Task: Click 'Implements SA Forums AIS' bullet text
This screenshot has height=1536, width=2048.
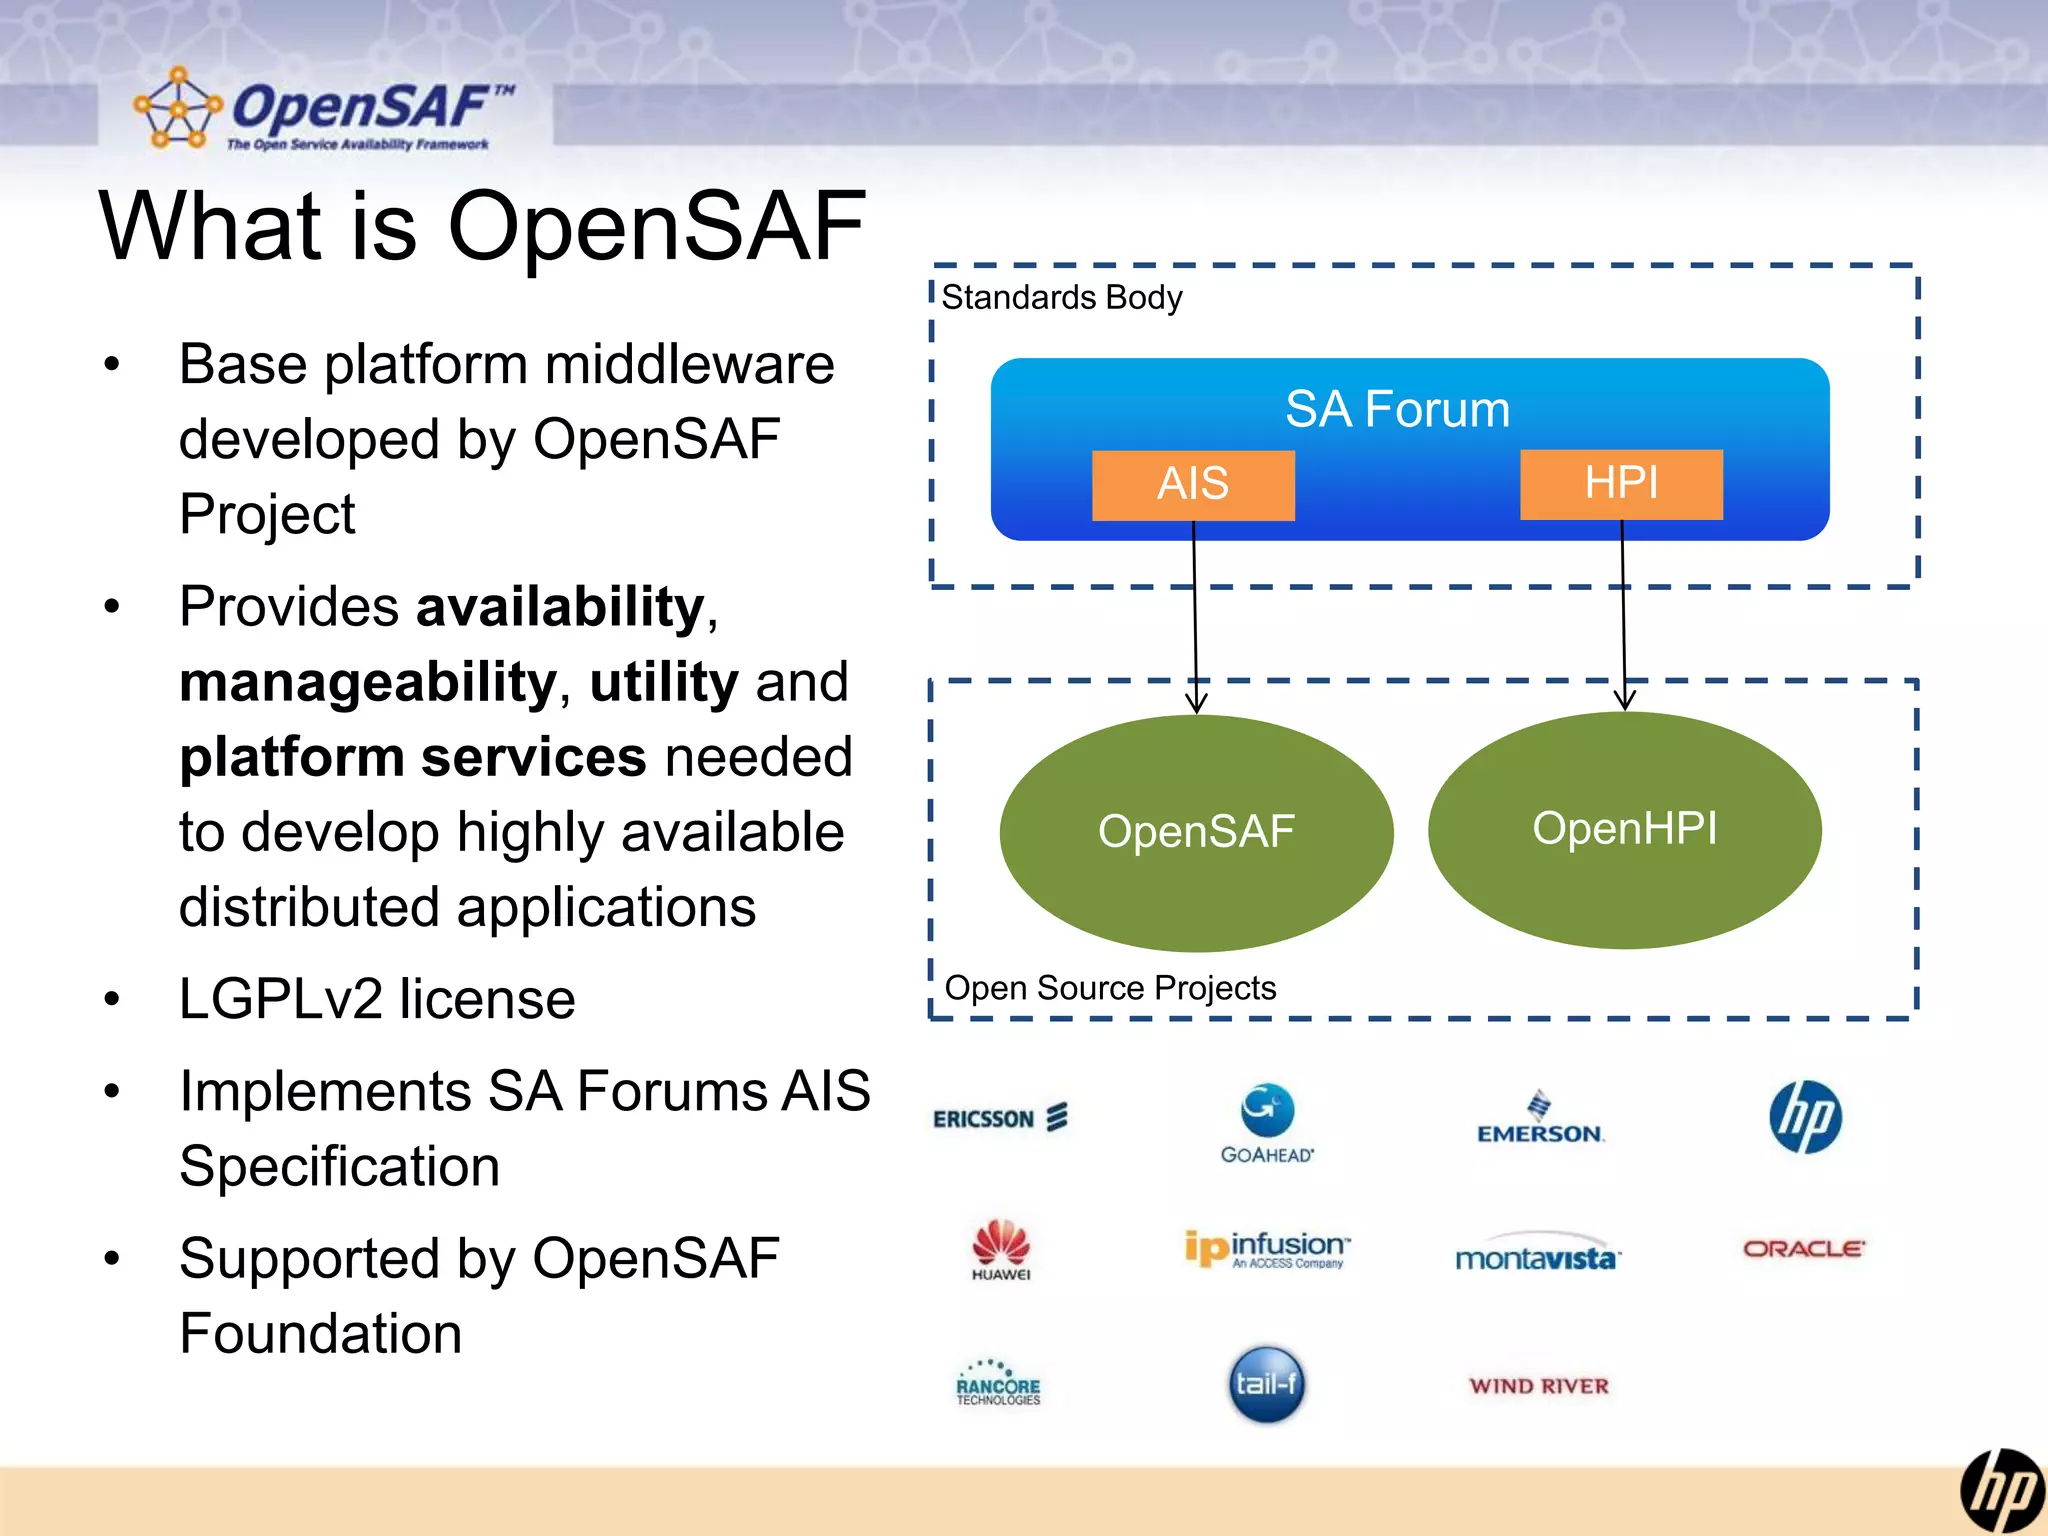Action: [x=525, y=1091]
